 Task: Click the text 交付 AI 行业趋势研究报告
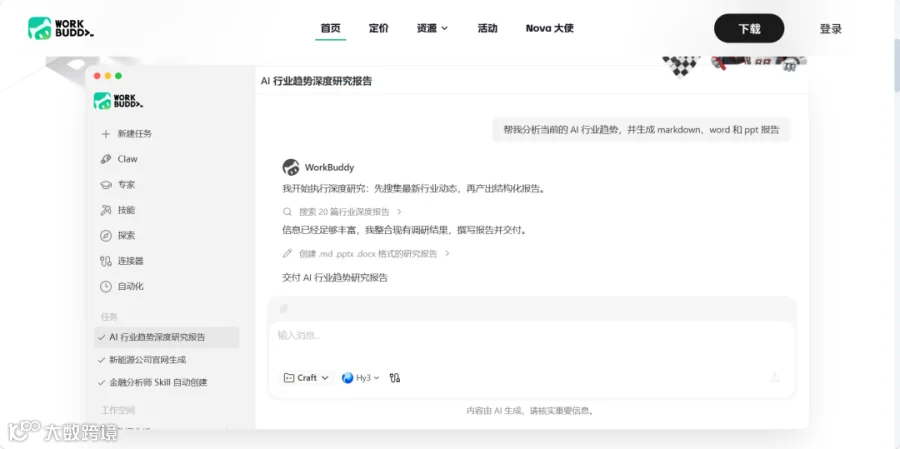coord(335,278)
